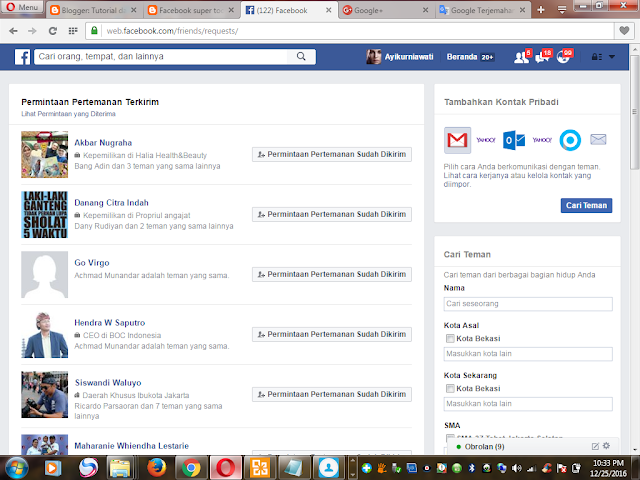Open chat settings gear icon
The width and height of the screenshot is (640, 480).
pyautogui.click(x=607, y=446)
